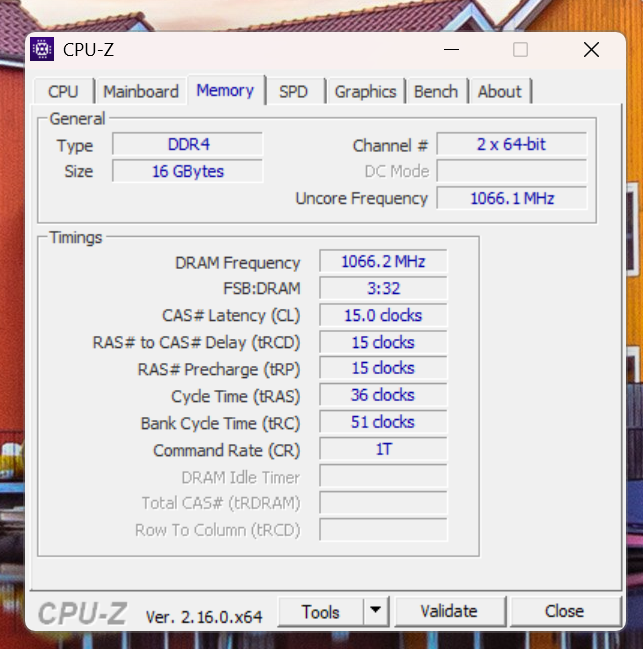Click the empty Total CAS# (tRDRAM) field
643x649 pixels.
383,503
